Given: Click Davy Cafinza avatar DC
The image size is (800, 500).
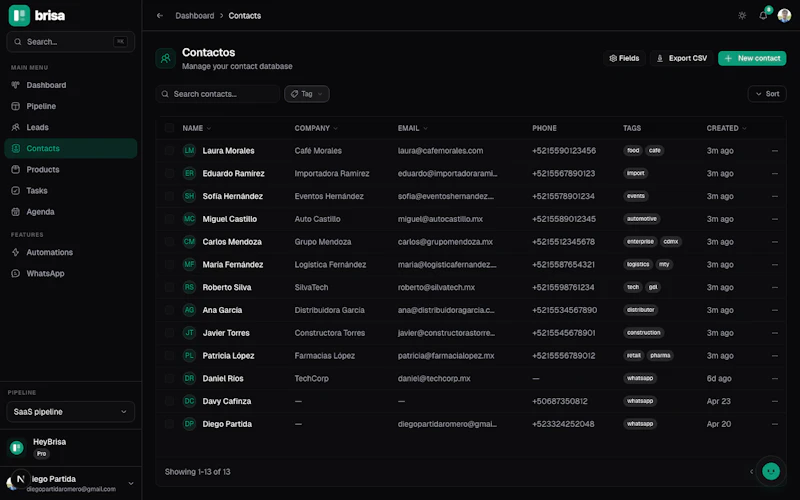Looking at the screenshot, I should (189, 401).
